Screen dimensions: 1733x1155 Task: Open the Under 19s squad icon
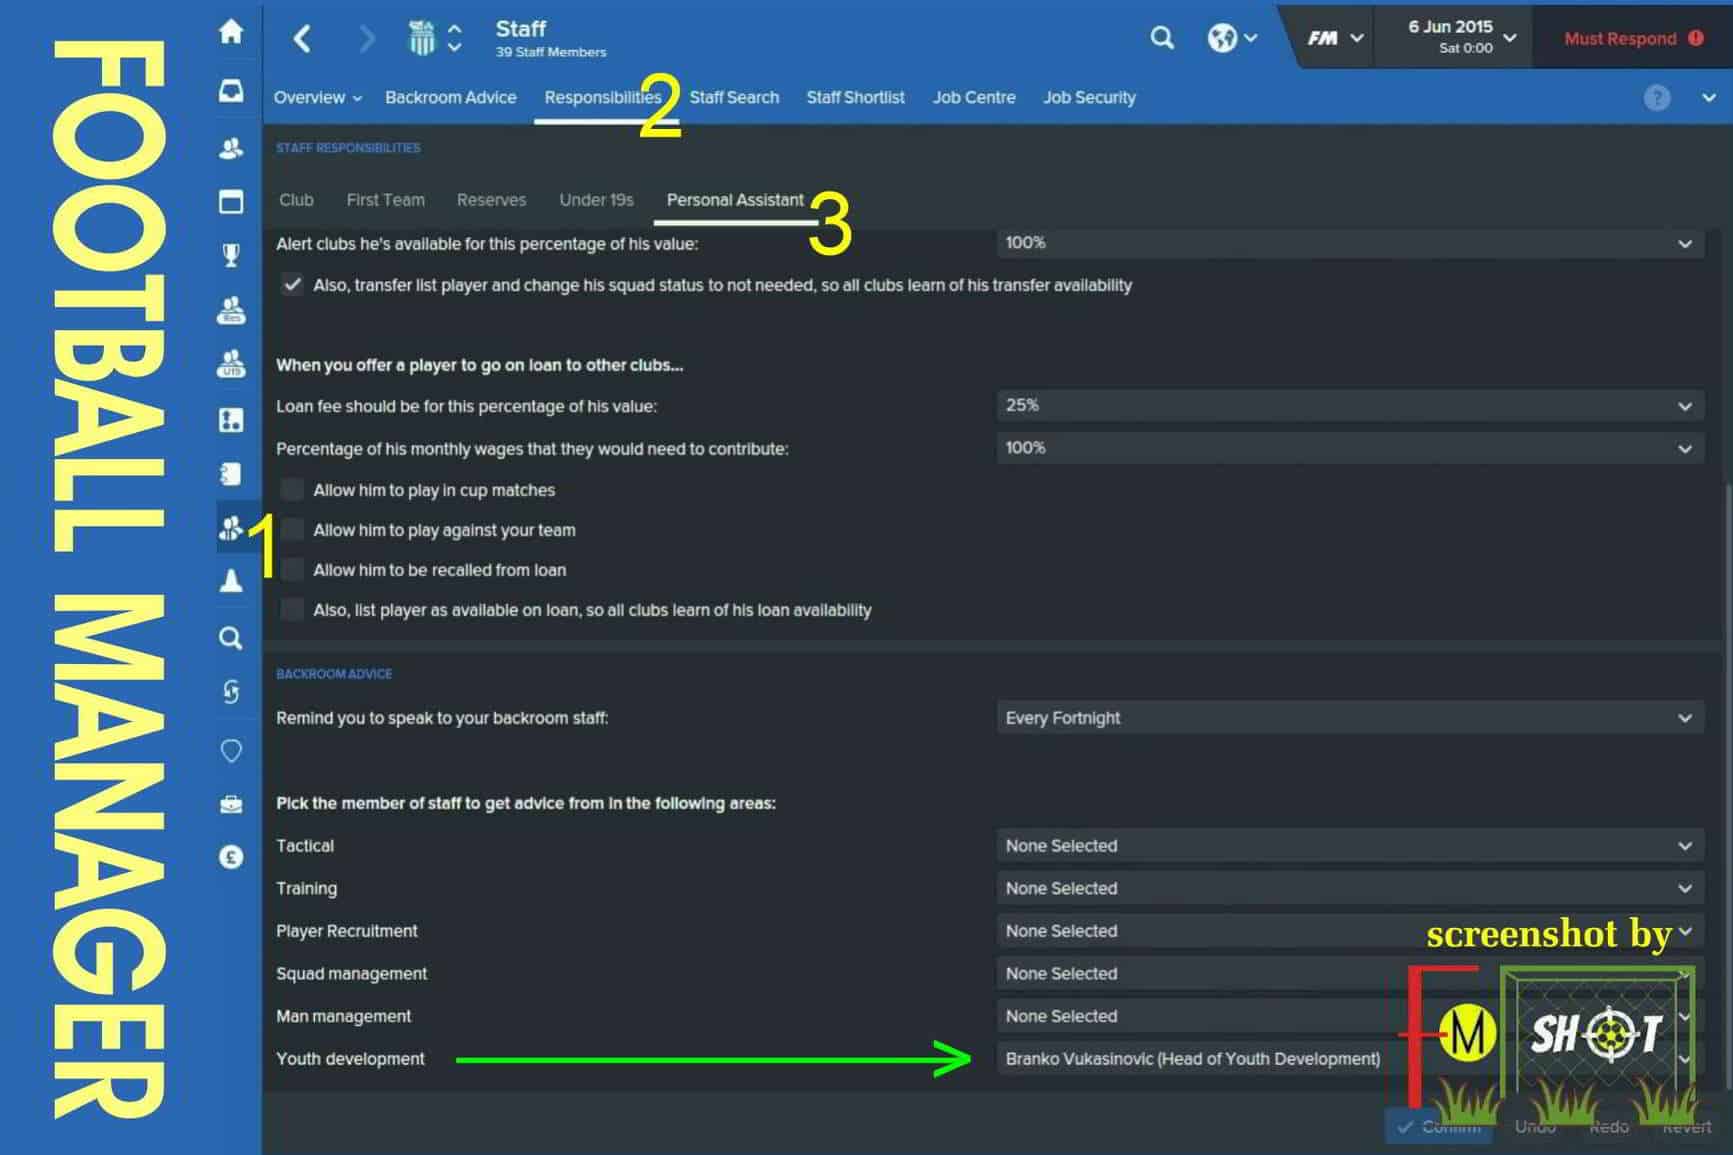click(231, 364)
